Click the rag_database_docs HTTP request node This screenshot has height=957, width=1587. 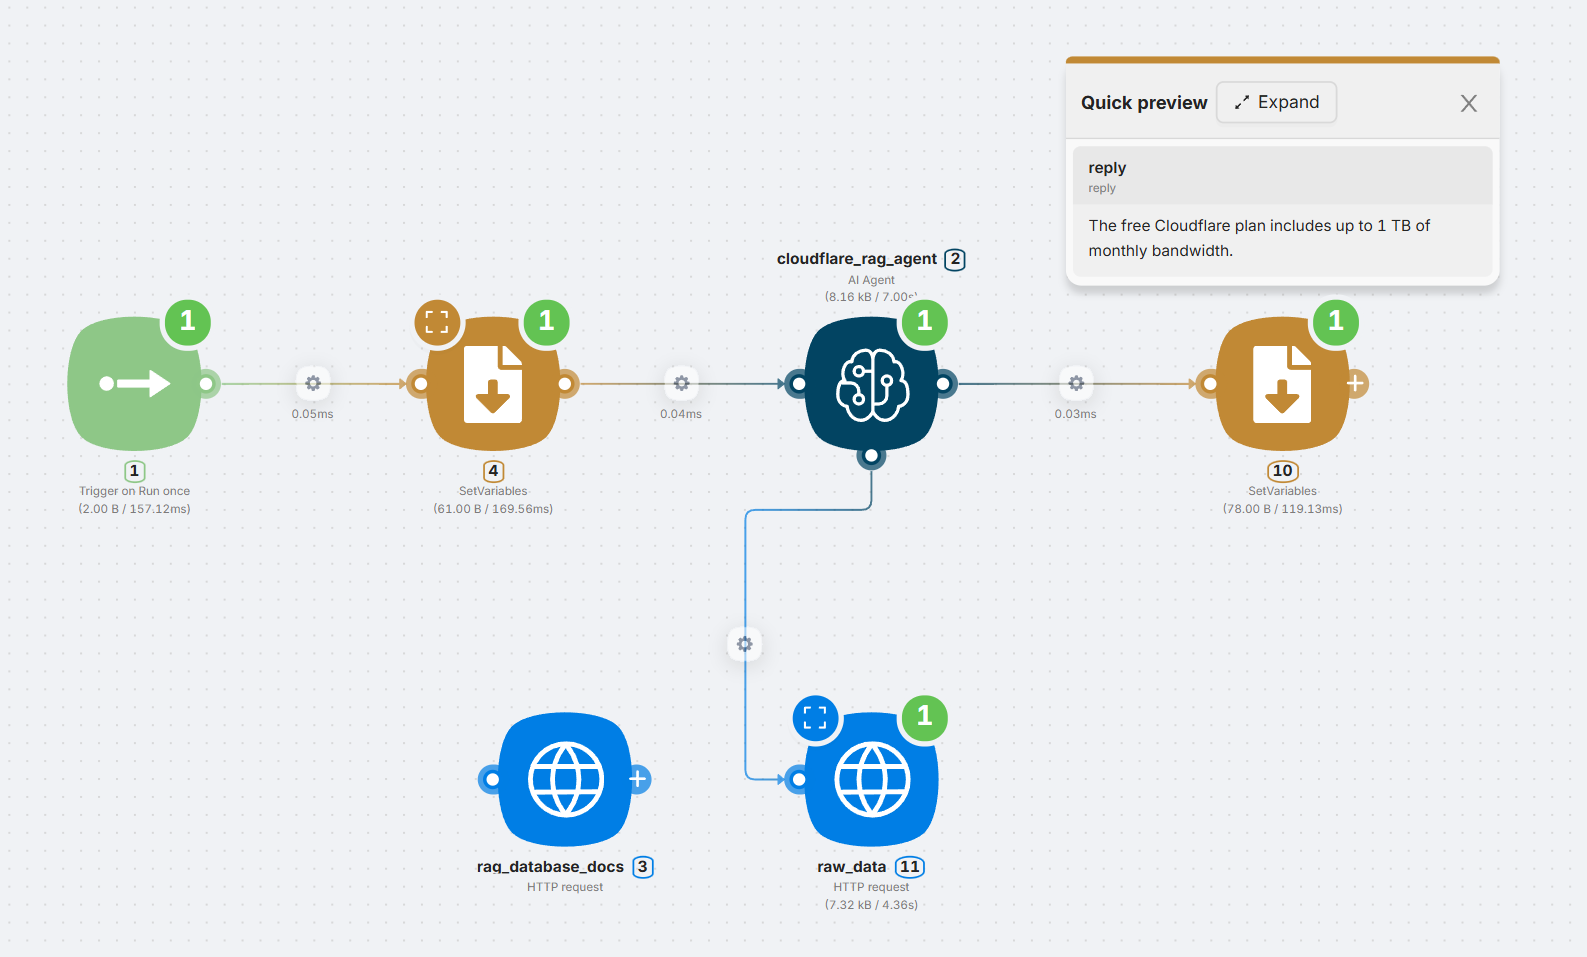(565, 779)
